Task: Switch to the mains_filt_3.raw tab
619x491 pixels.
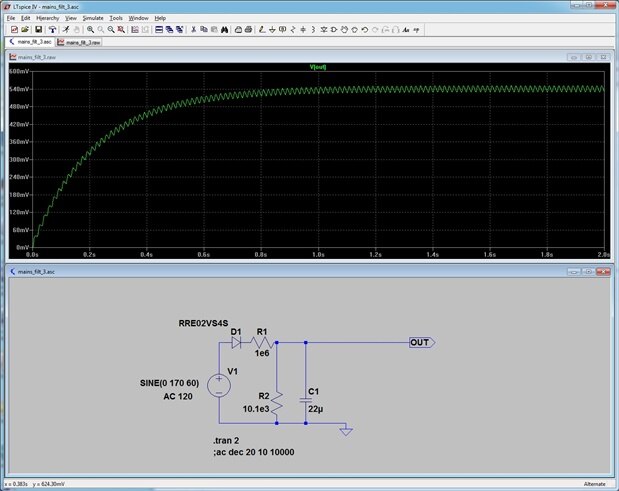Action: (x=79, y=42)
